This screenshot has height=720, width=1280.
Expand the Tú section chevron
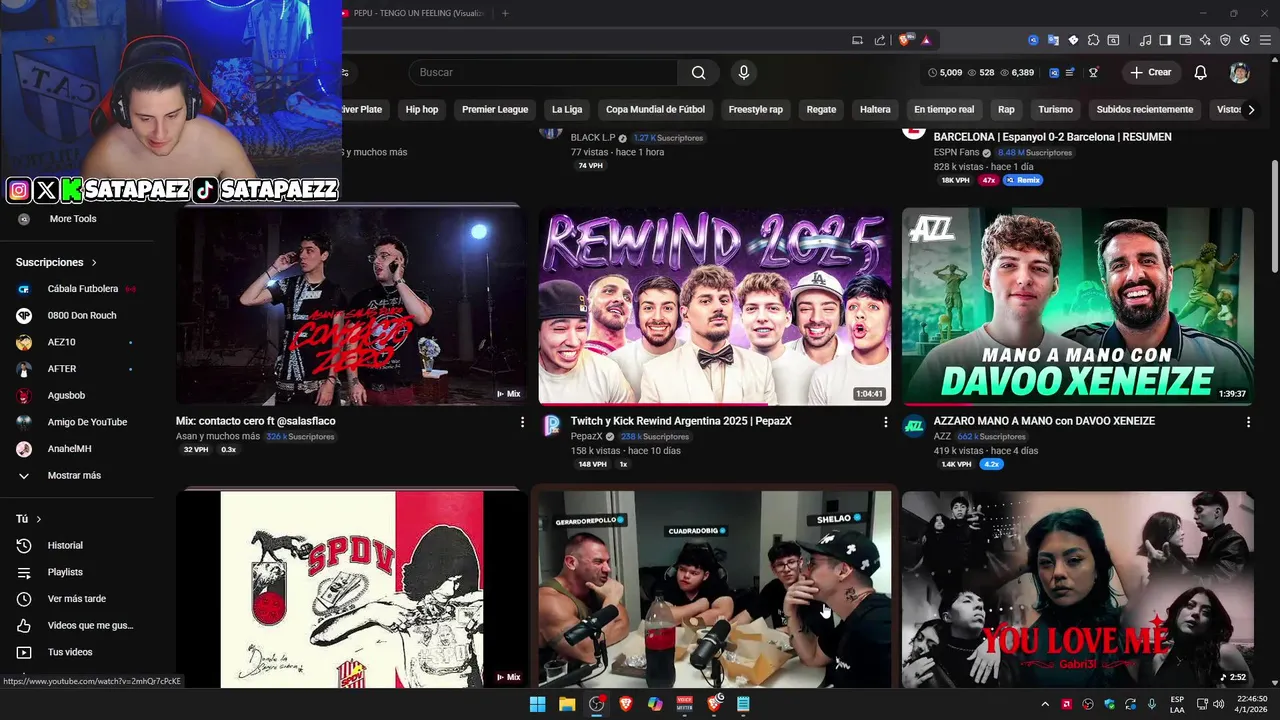click(x=39, y=519)
